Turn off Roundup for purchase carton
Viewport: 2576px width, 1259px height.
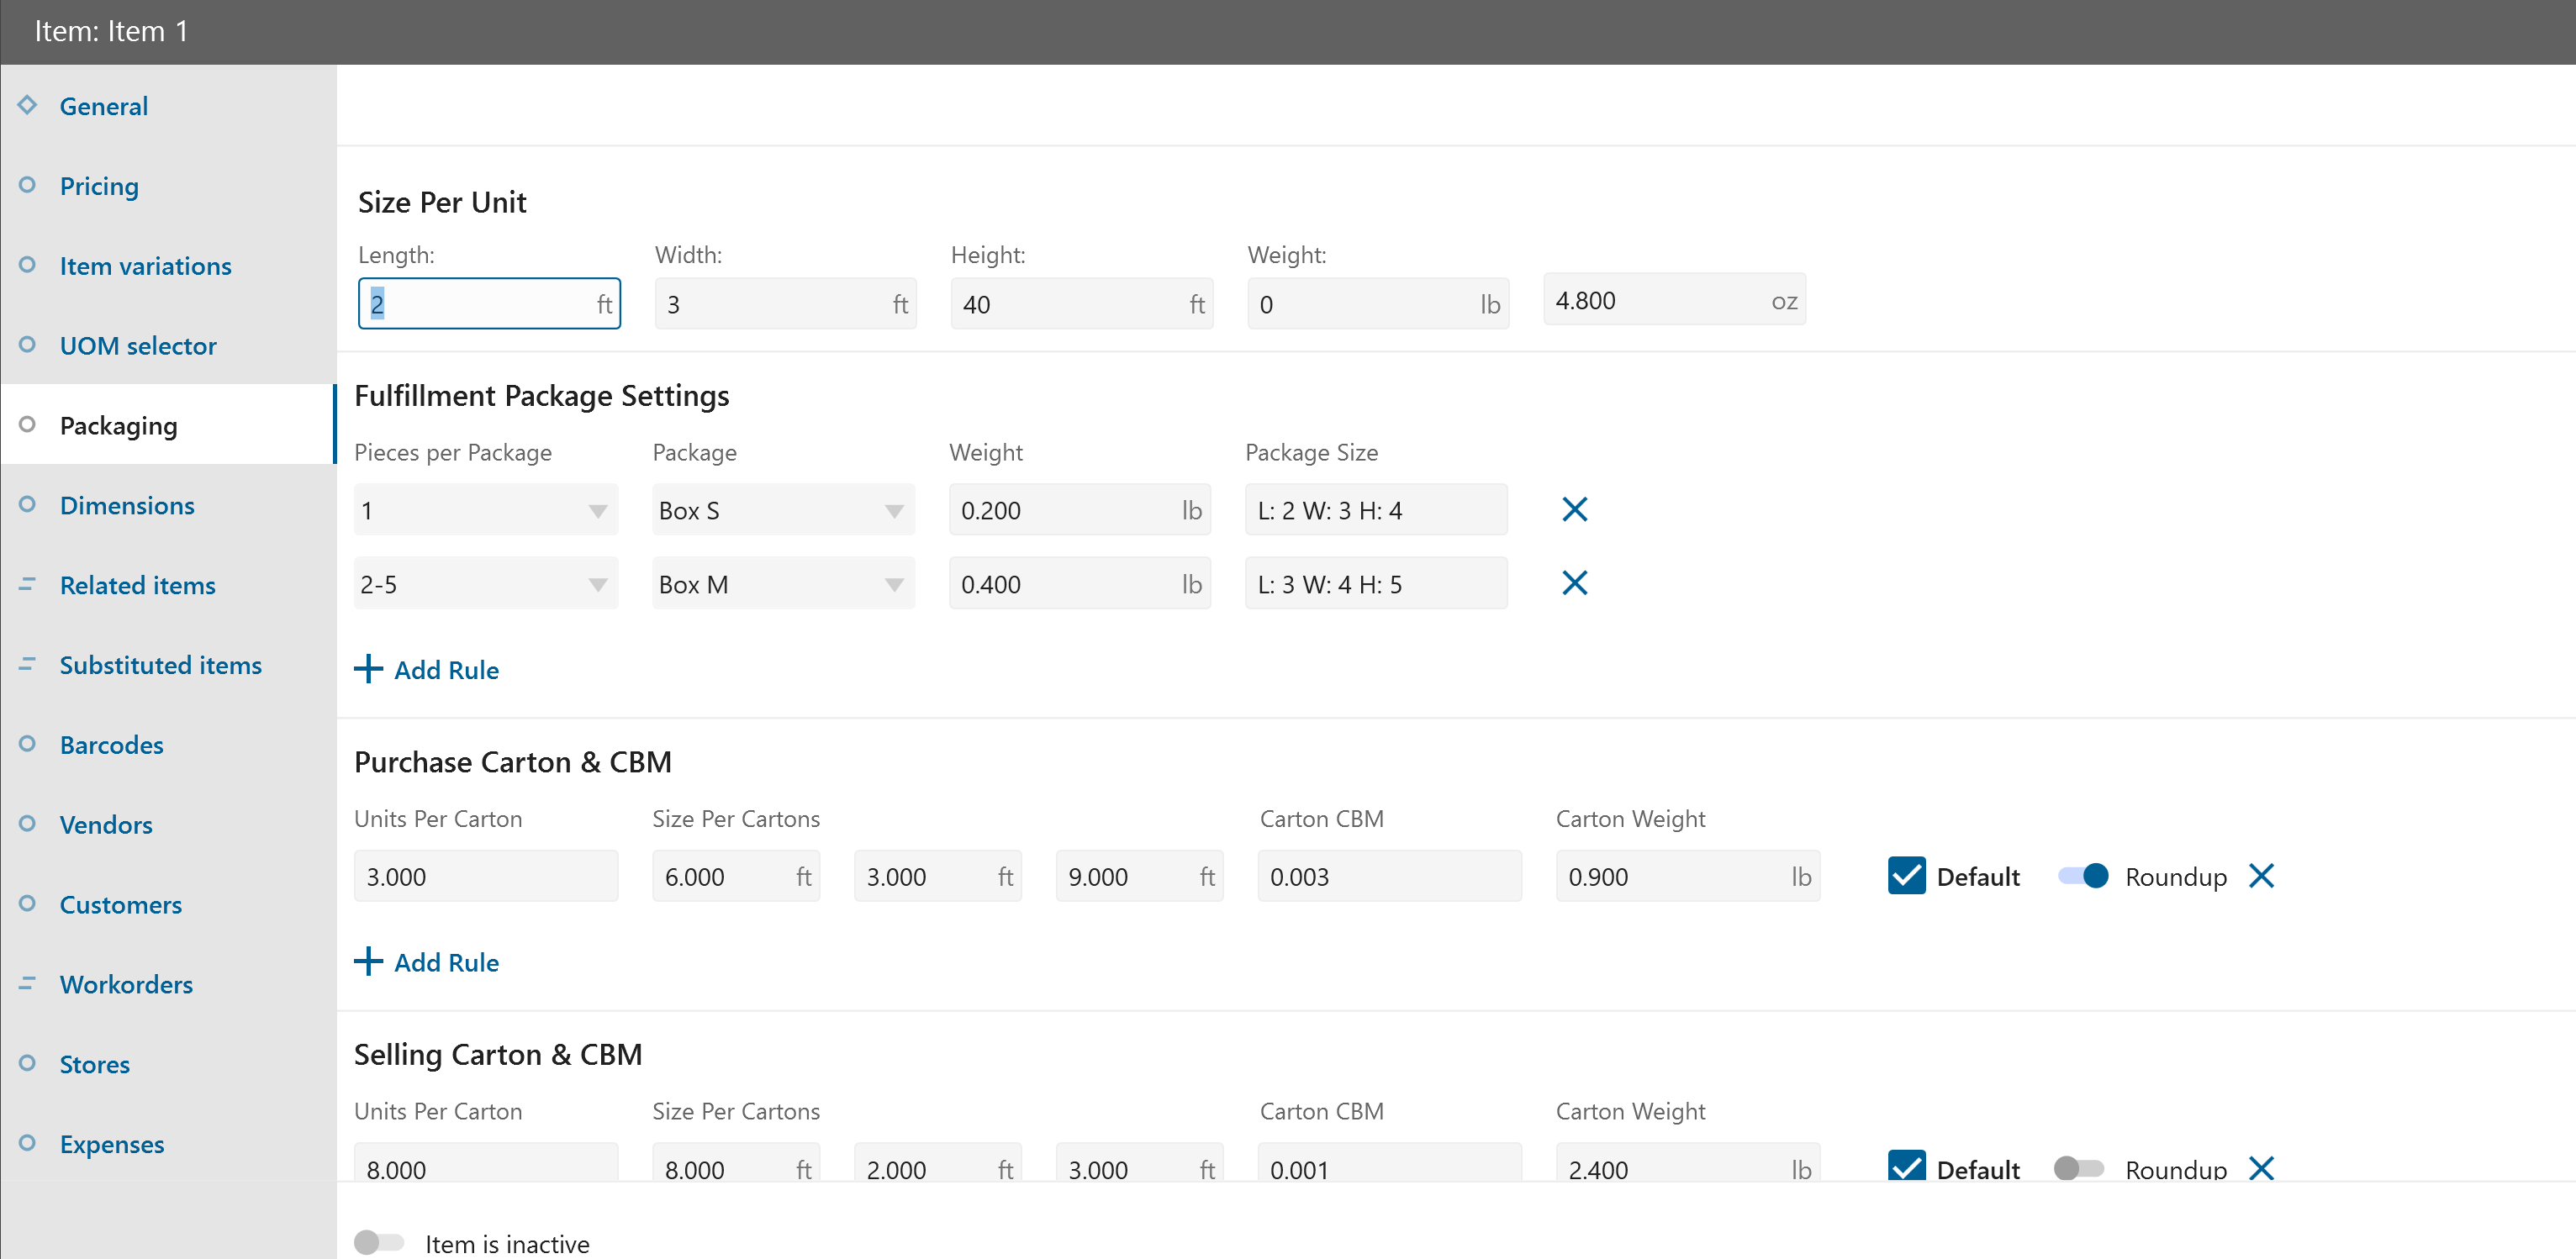tap(2083, 876)
